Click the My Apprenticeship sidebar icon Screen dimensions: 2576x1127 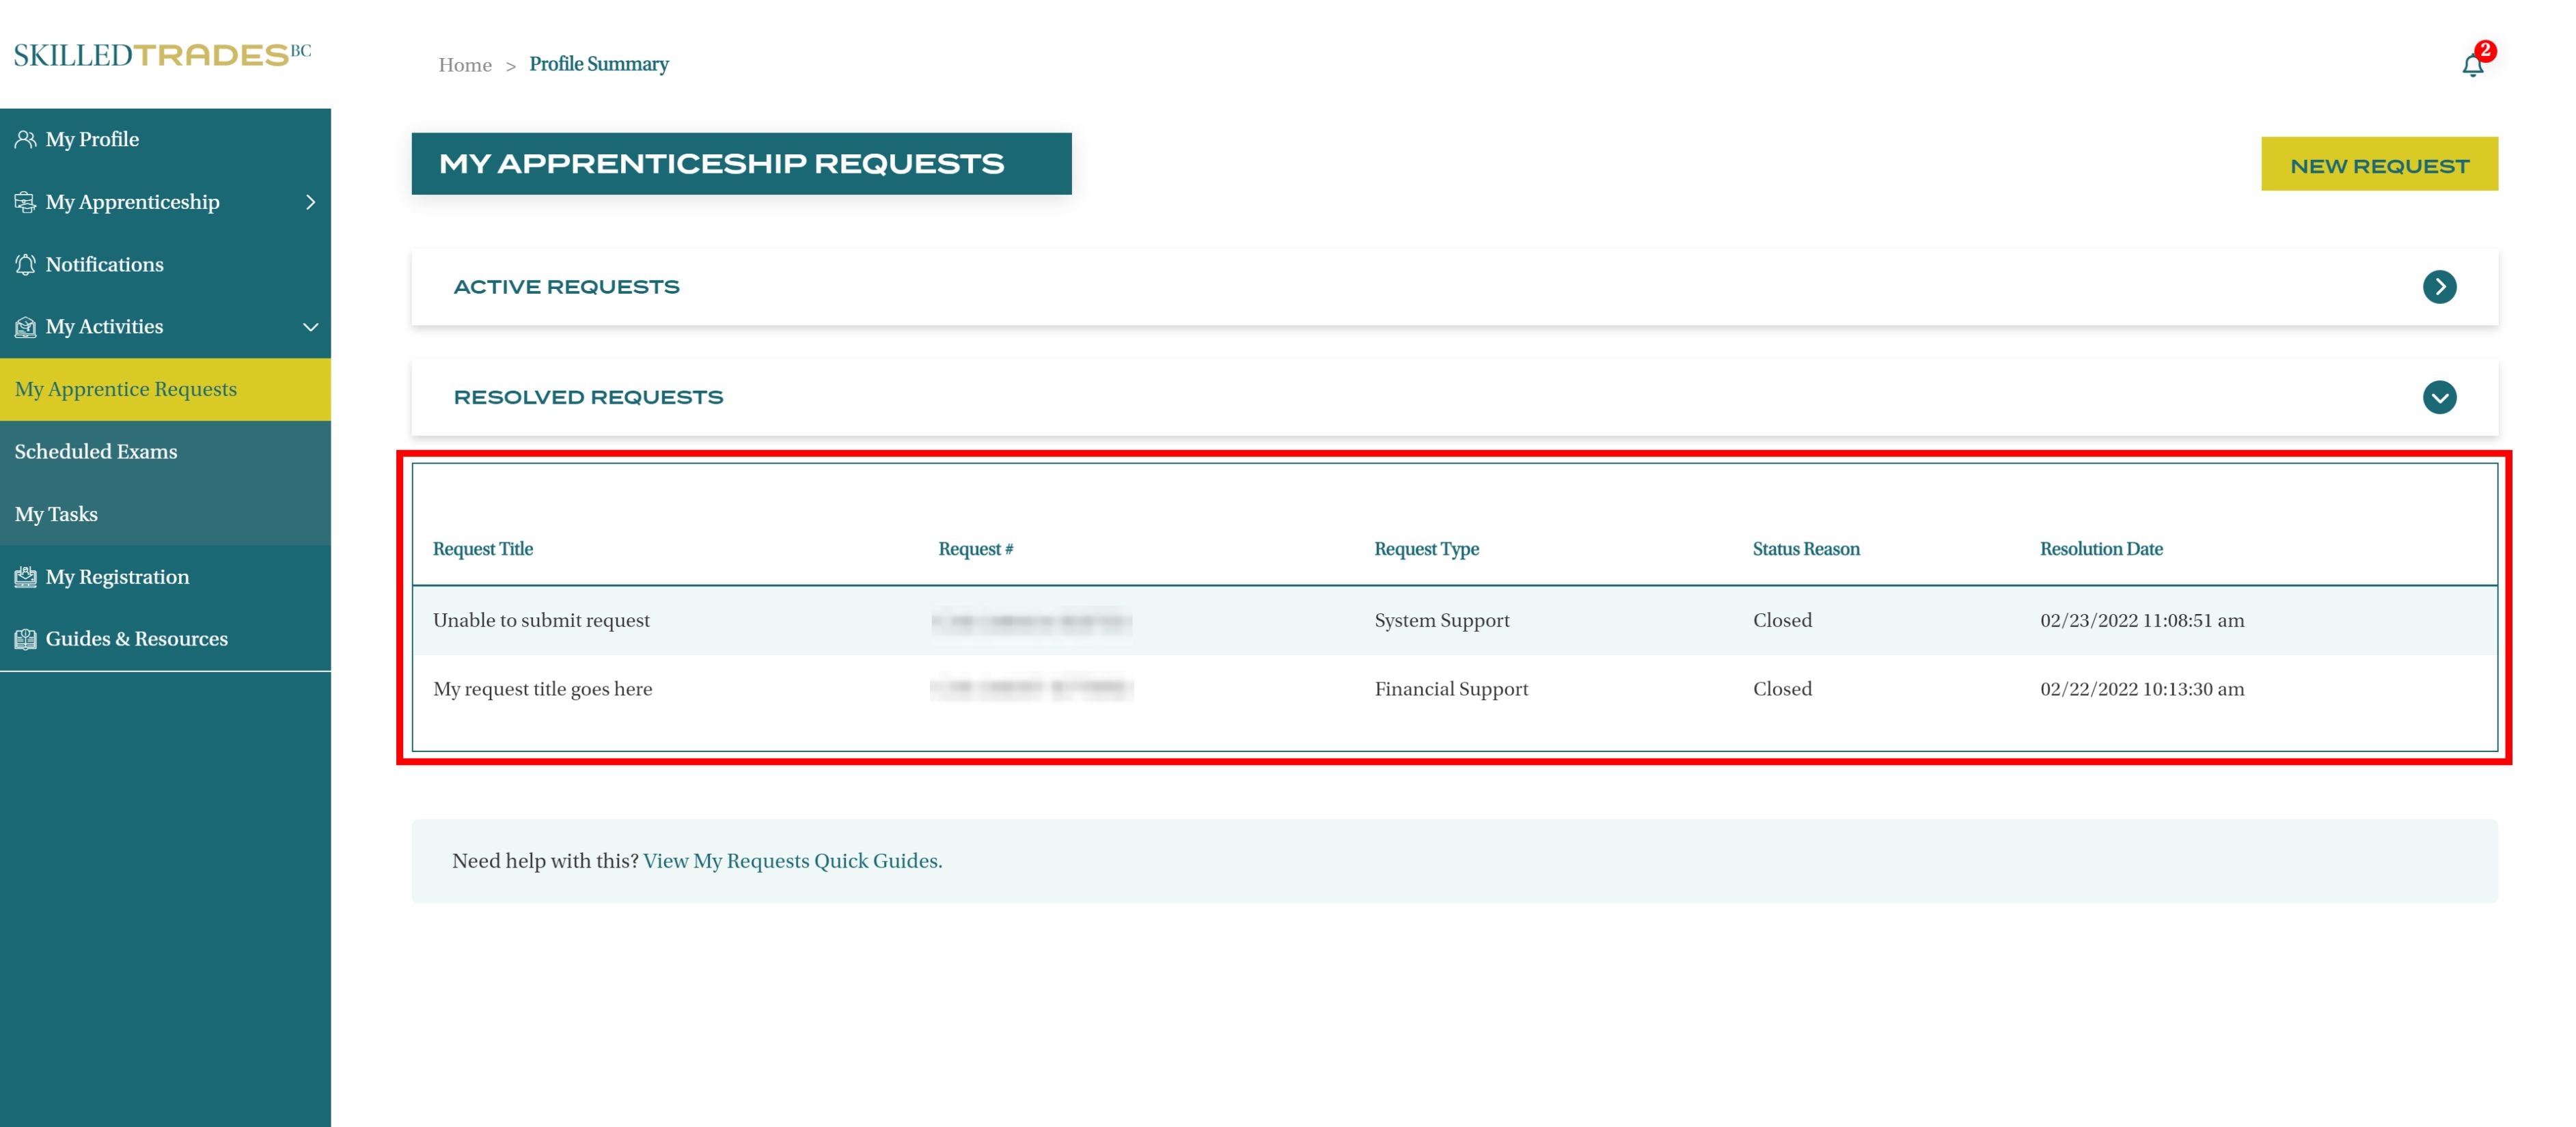(25, 202)
